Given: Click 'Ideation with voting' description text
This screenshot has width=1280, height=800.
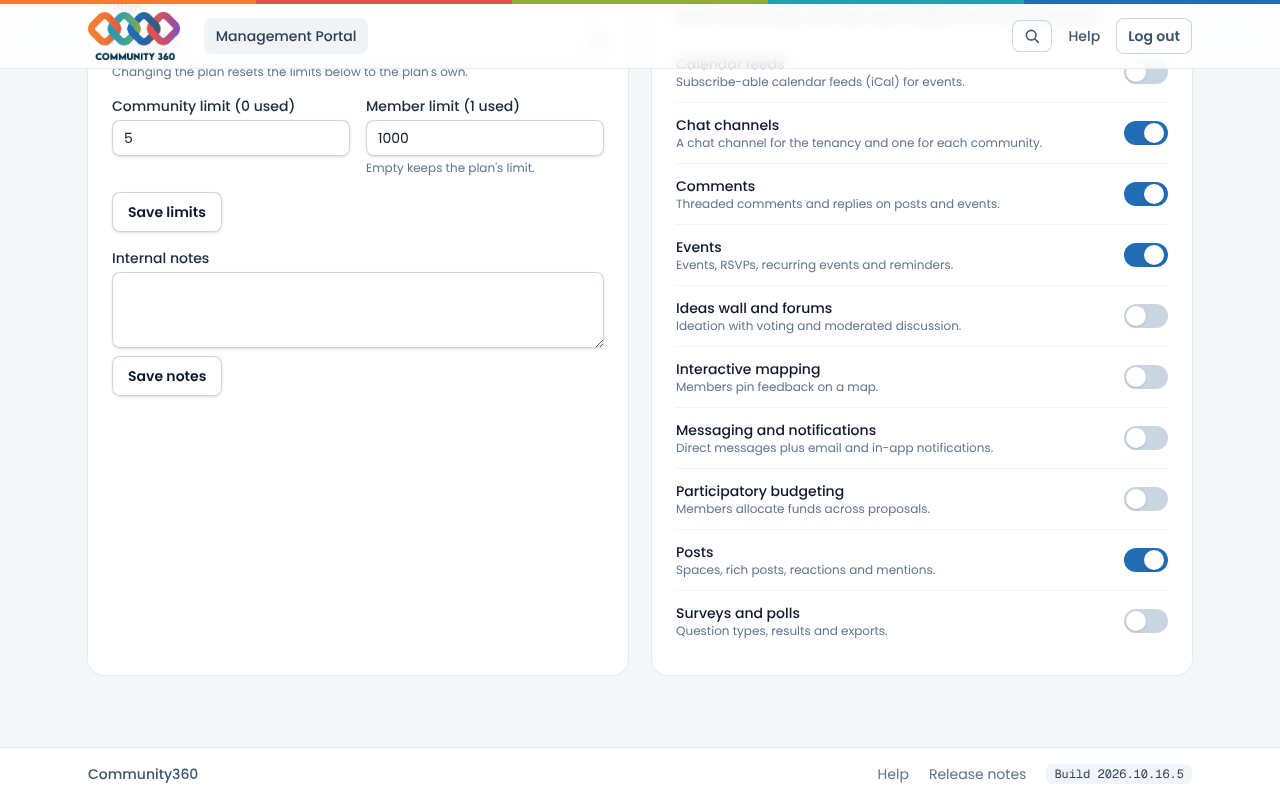Looking at the screenshot, I should [x=818, y=326].
